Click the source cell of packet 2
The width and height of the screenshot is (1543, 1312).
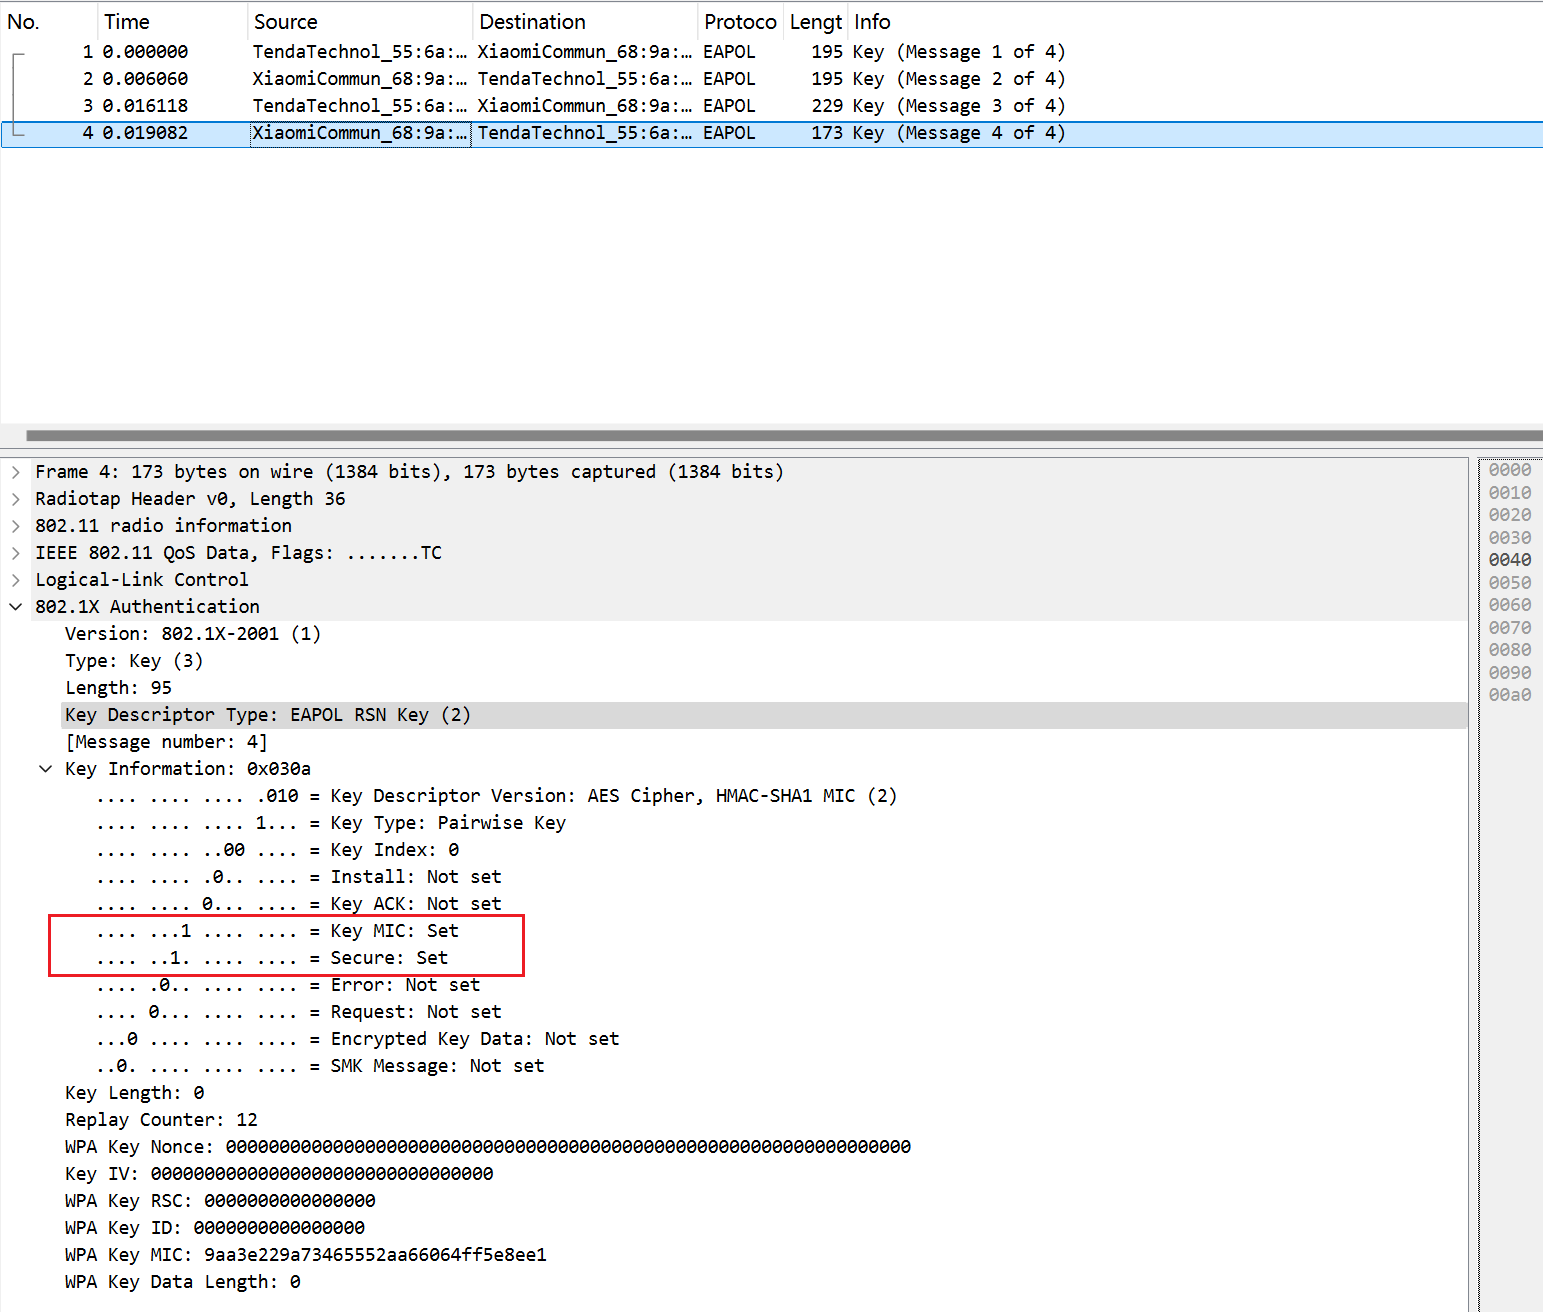coord(360,79)
